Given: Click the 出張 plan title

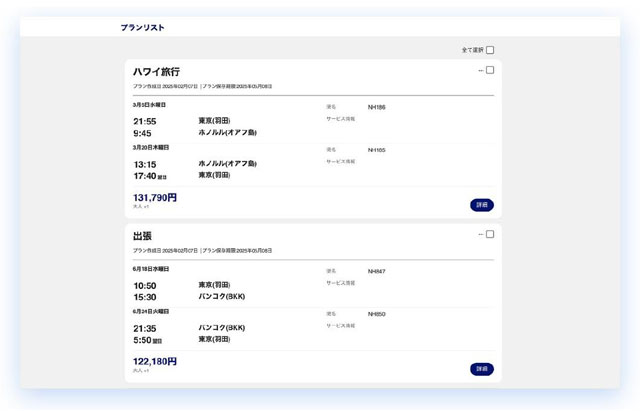Looking at the screenshot, I should tap(143, 236).
